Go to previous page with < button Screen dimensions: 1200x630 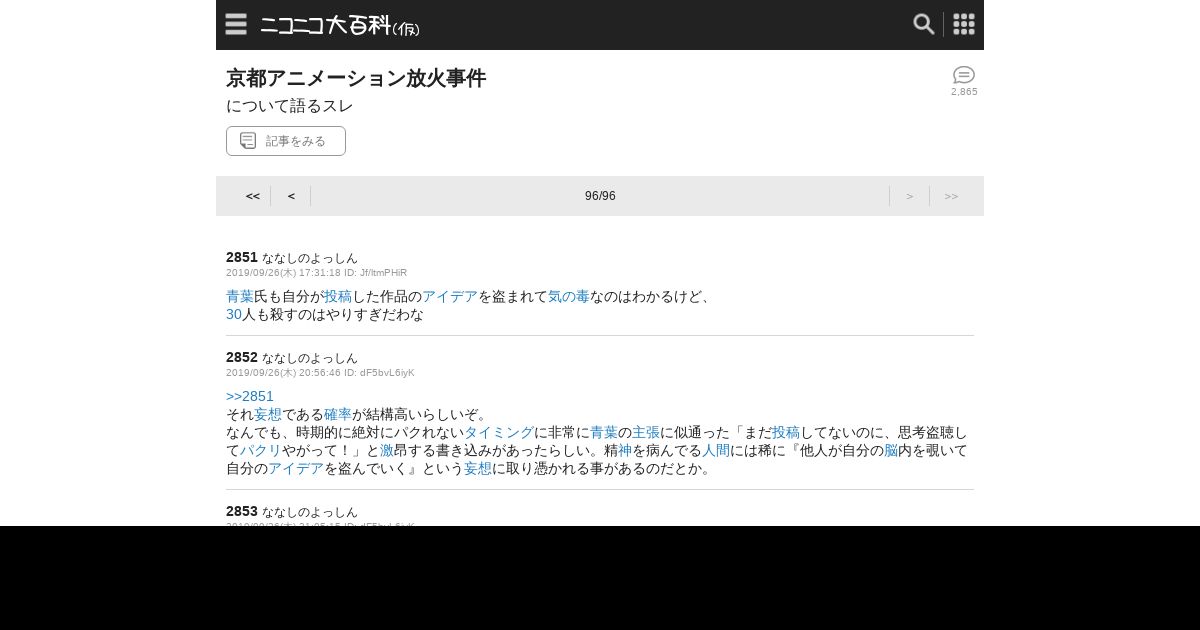(x=291, y=196)
